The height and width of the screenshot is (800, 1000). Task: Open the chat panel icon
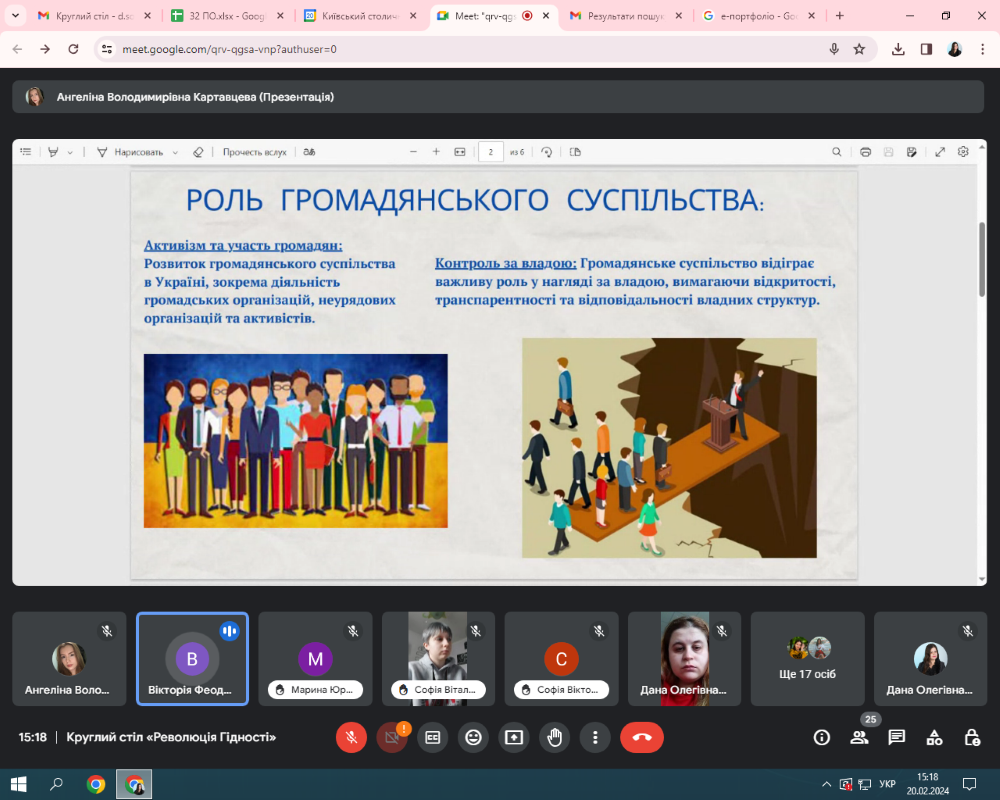coord(897,737)
